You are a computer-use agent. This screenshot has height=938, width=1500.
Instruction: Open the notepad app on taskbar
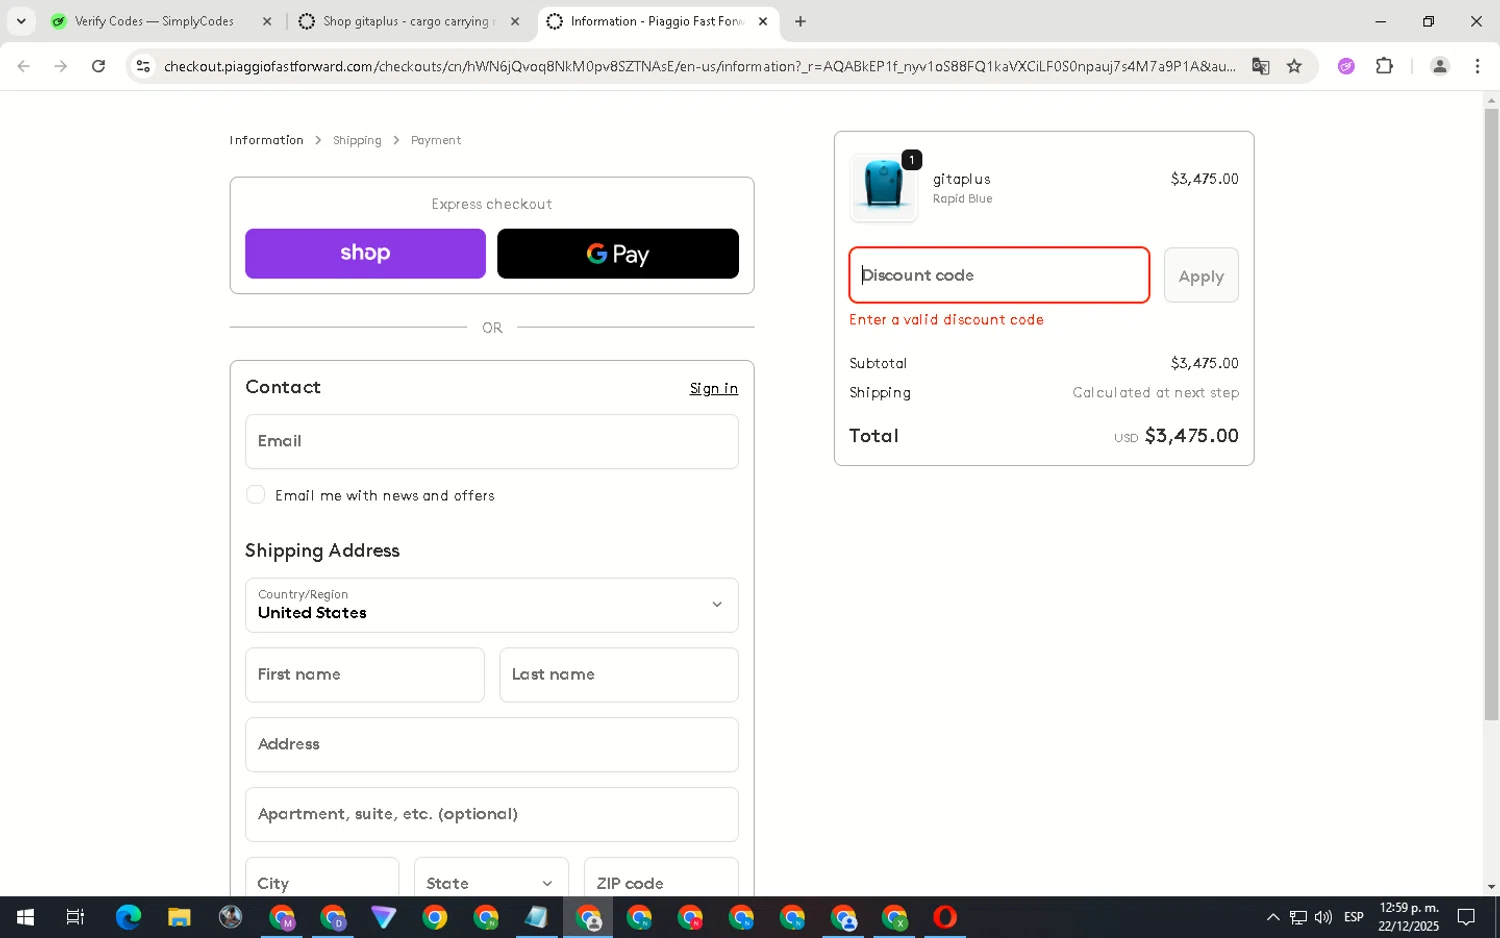click(x=537, y=917)
